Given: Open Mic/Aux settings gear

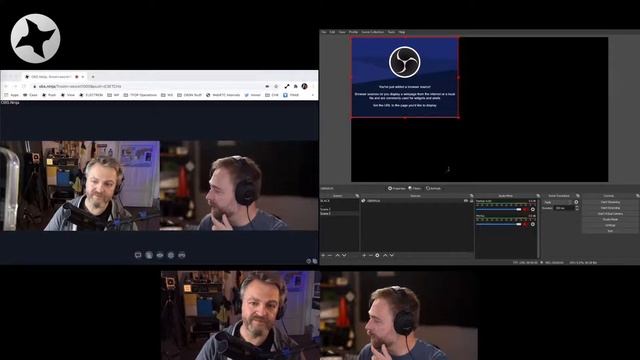Looking at the screenshot, I should click(x=533, y=224).
